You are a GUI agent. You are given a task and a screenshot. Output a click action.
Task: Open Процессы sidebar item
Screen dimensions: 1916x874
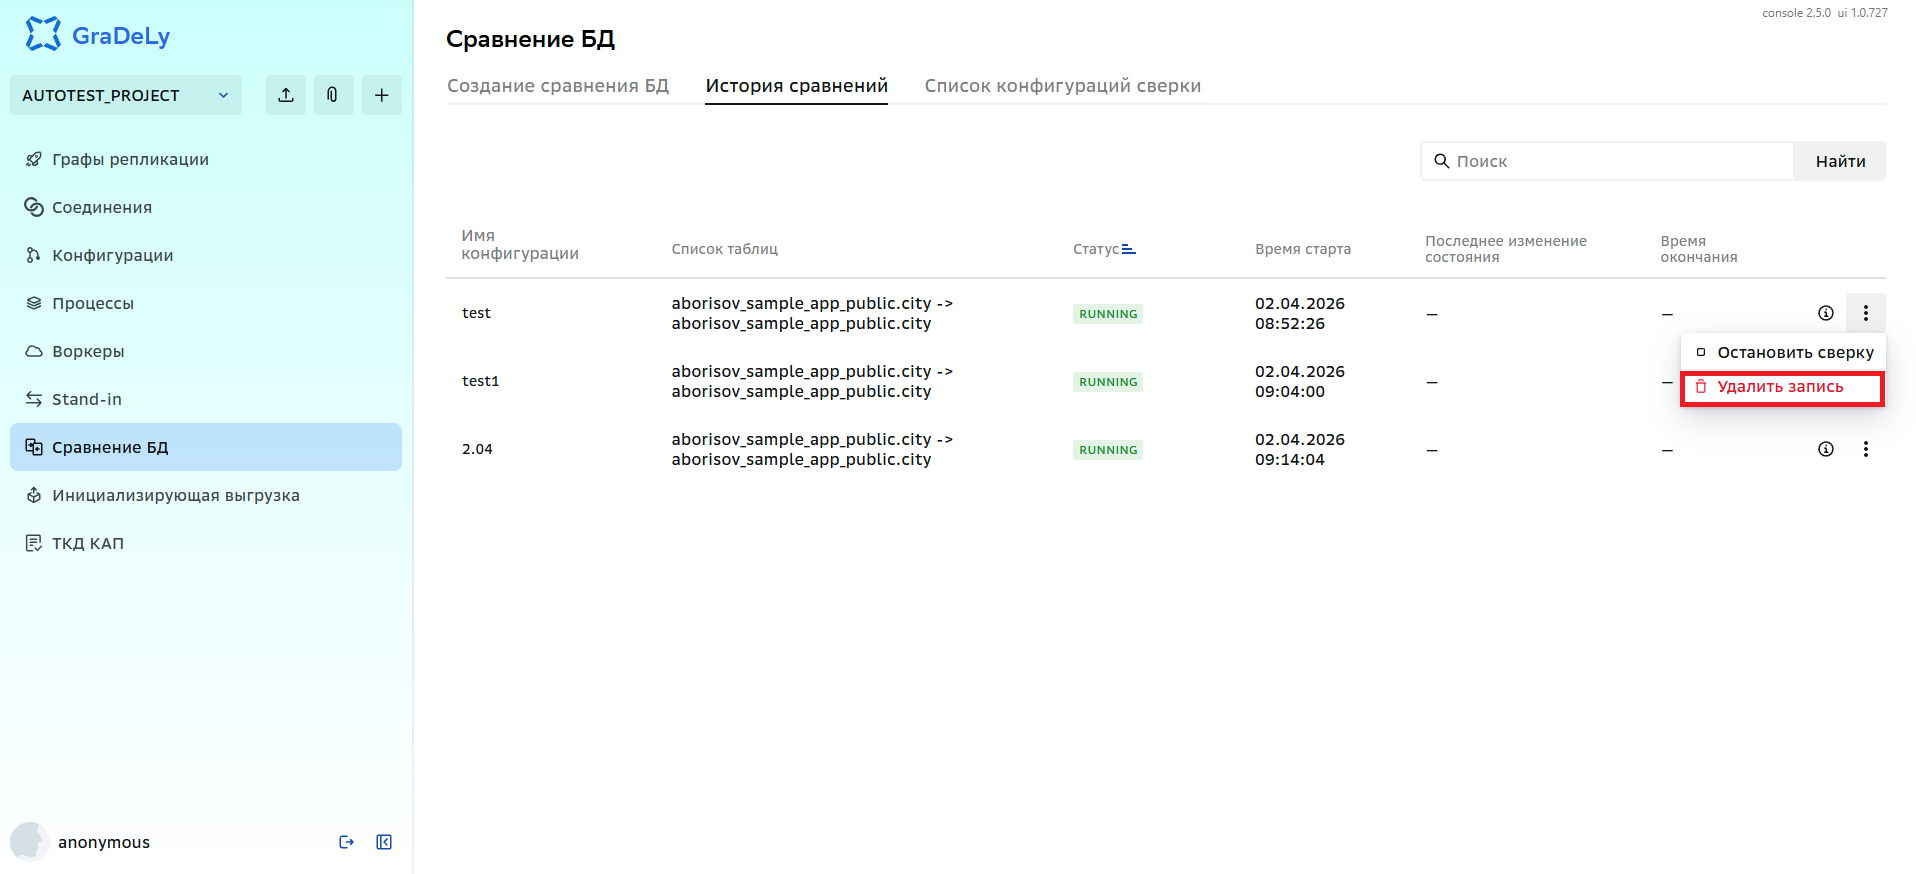206,303
